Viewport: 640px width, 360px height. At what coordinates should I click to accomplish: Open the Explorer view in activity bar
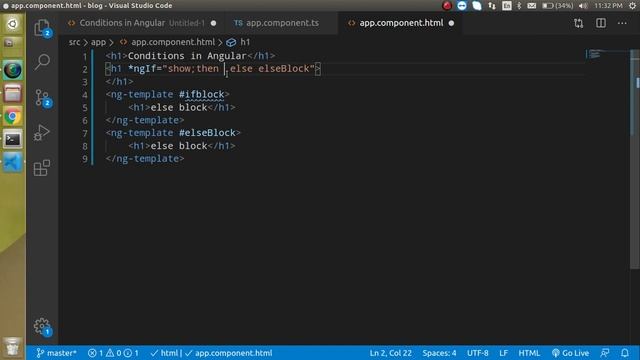42,28
